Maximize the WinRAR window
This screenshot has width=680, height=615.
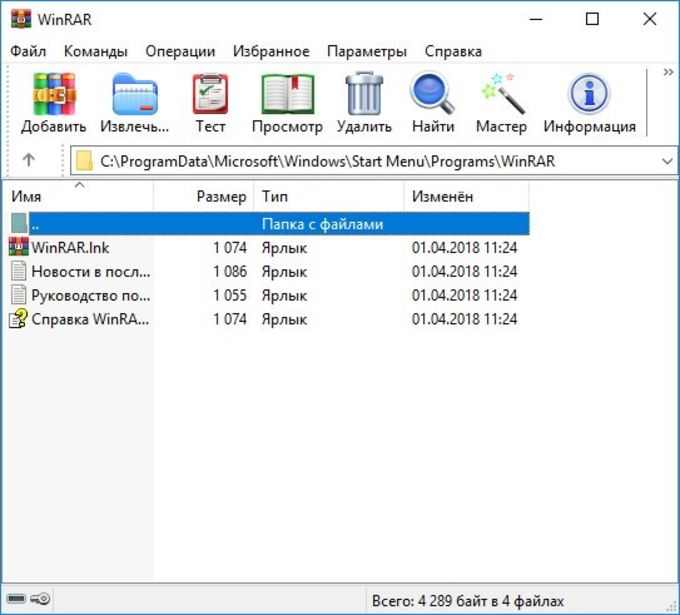click(592, 19)
